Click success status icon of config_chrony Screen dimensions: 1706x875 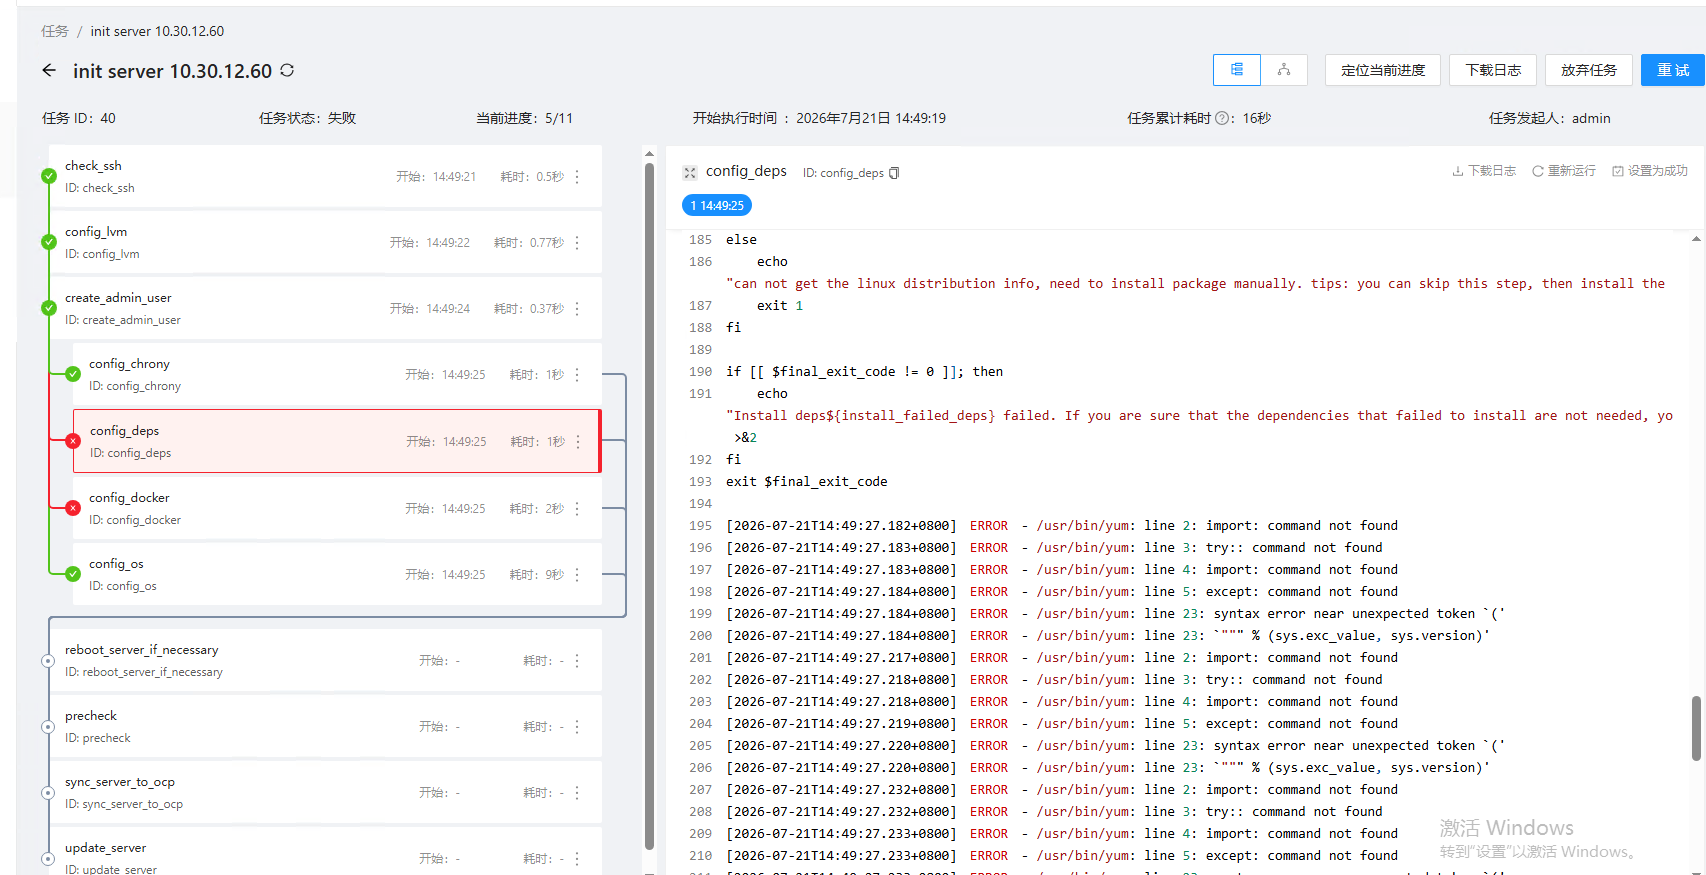tap(73, 374)
